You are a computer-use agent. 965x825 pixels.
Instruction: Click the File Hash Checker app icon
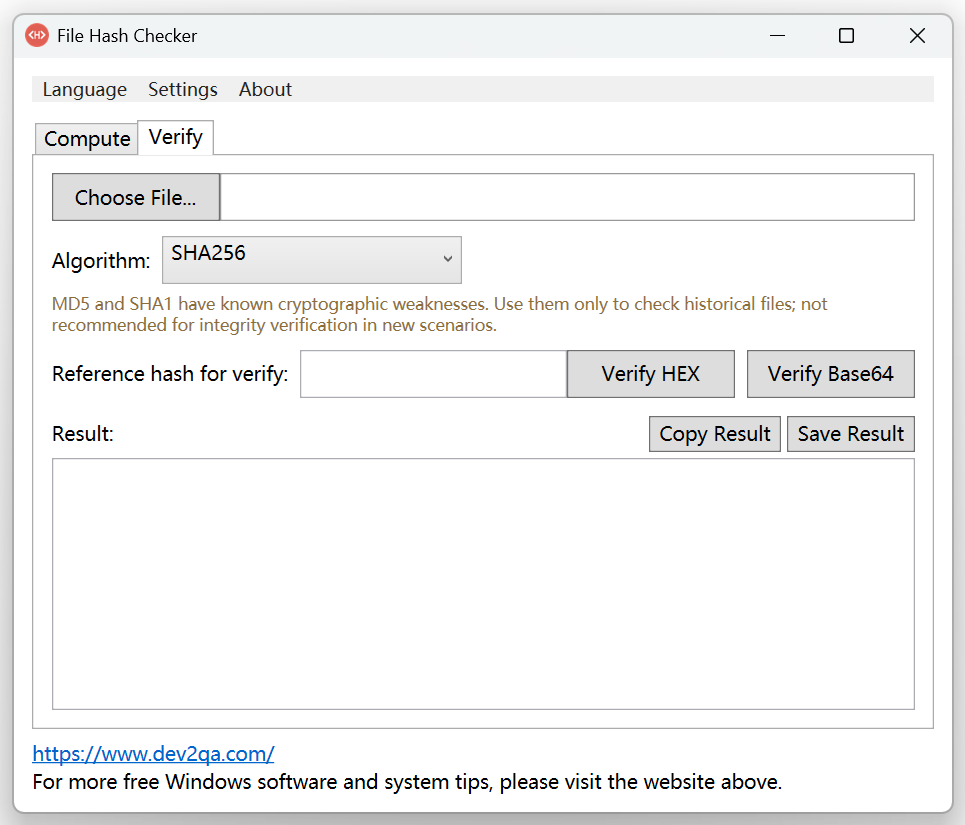[37, 36]
